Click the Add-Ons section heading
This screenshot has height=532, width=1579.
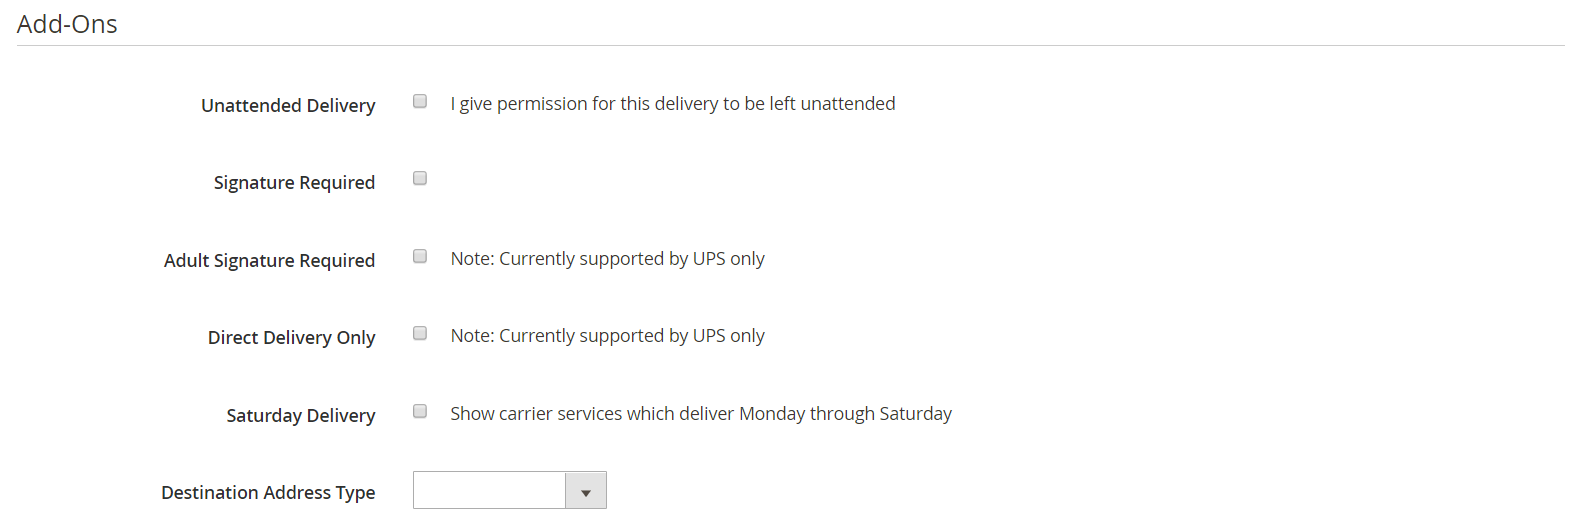tap(67, 24)
